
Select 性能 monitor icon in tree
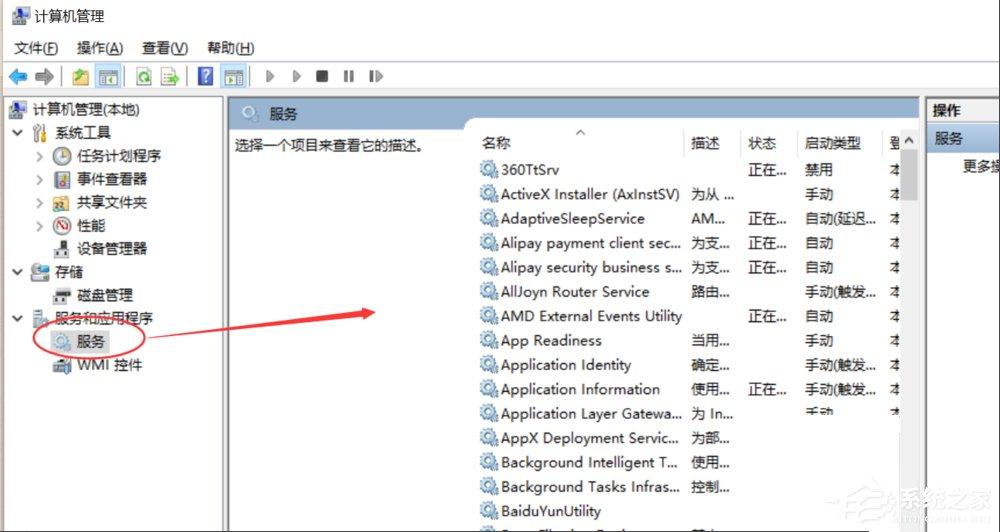point(62,226)
